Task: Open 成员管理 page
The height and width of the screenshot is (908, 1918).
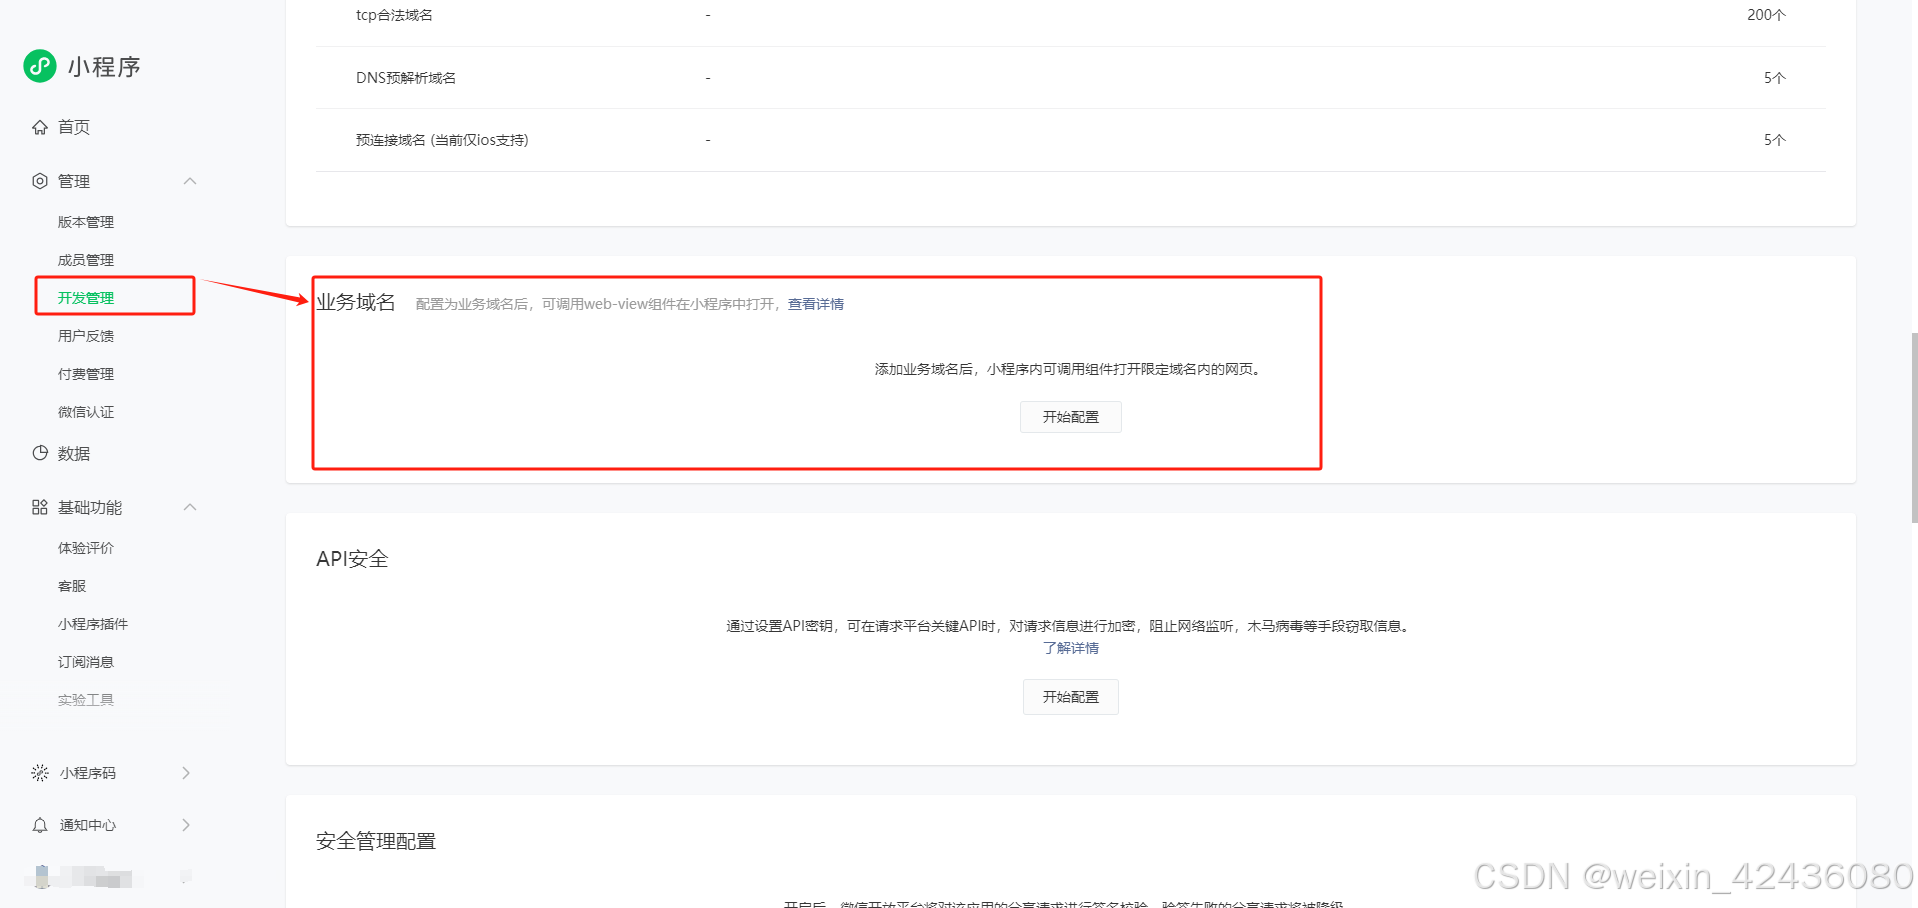Action: tap(86, 259)
